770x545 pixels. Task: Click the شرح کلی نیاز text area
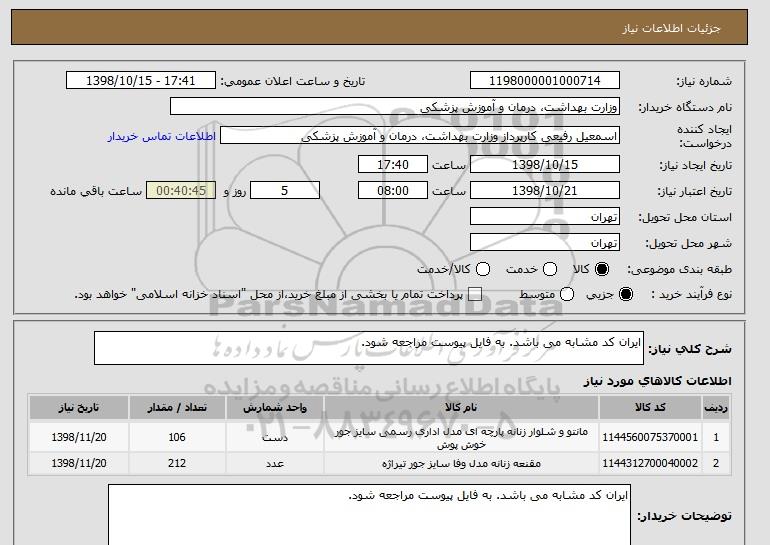(369, 348)
